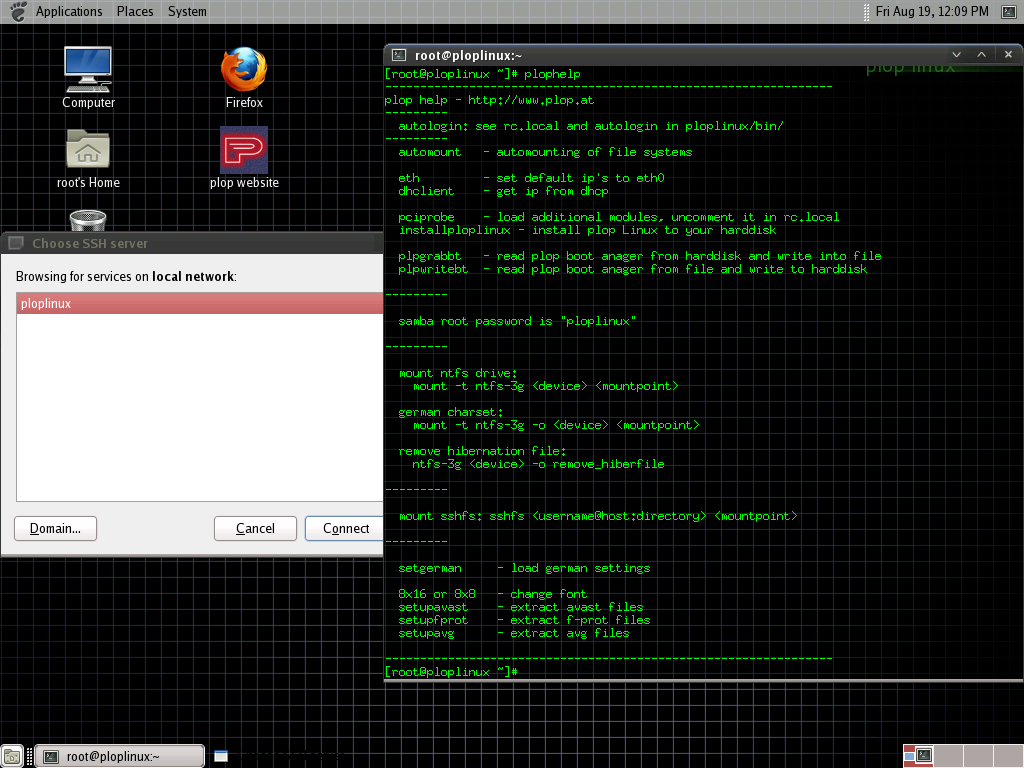This screenshot has height=768, width=1024.
Task: Click Cancel in the SSH server dialog
Action: (255, 528)
